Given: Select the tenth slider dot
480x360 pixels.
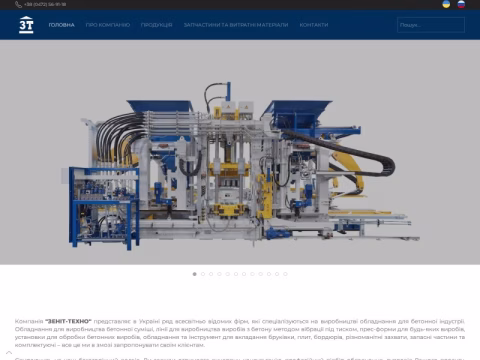Looking at the screenshot, I should 269,274.
